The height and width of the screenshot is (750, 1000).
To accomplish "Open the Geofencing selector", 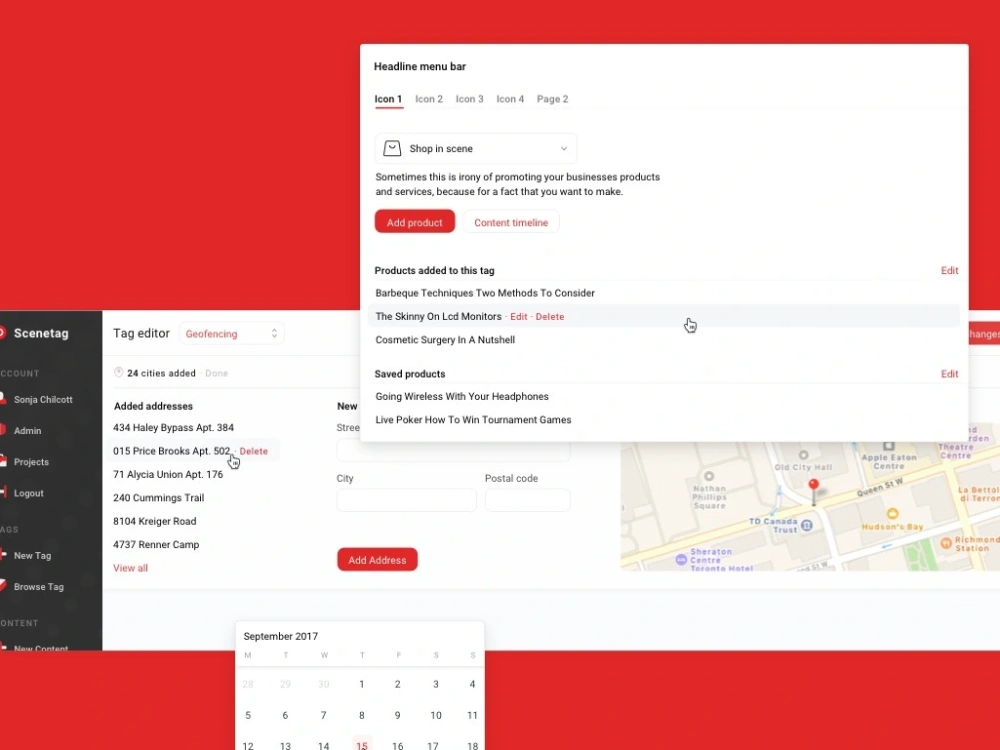I will 231,333.
